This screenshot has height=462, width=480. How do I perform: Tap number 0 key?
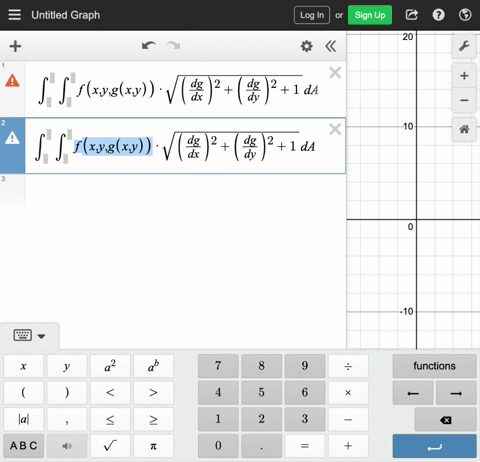[x=218, y=446]
